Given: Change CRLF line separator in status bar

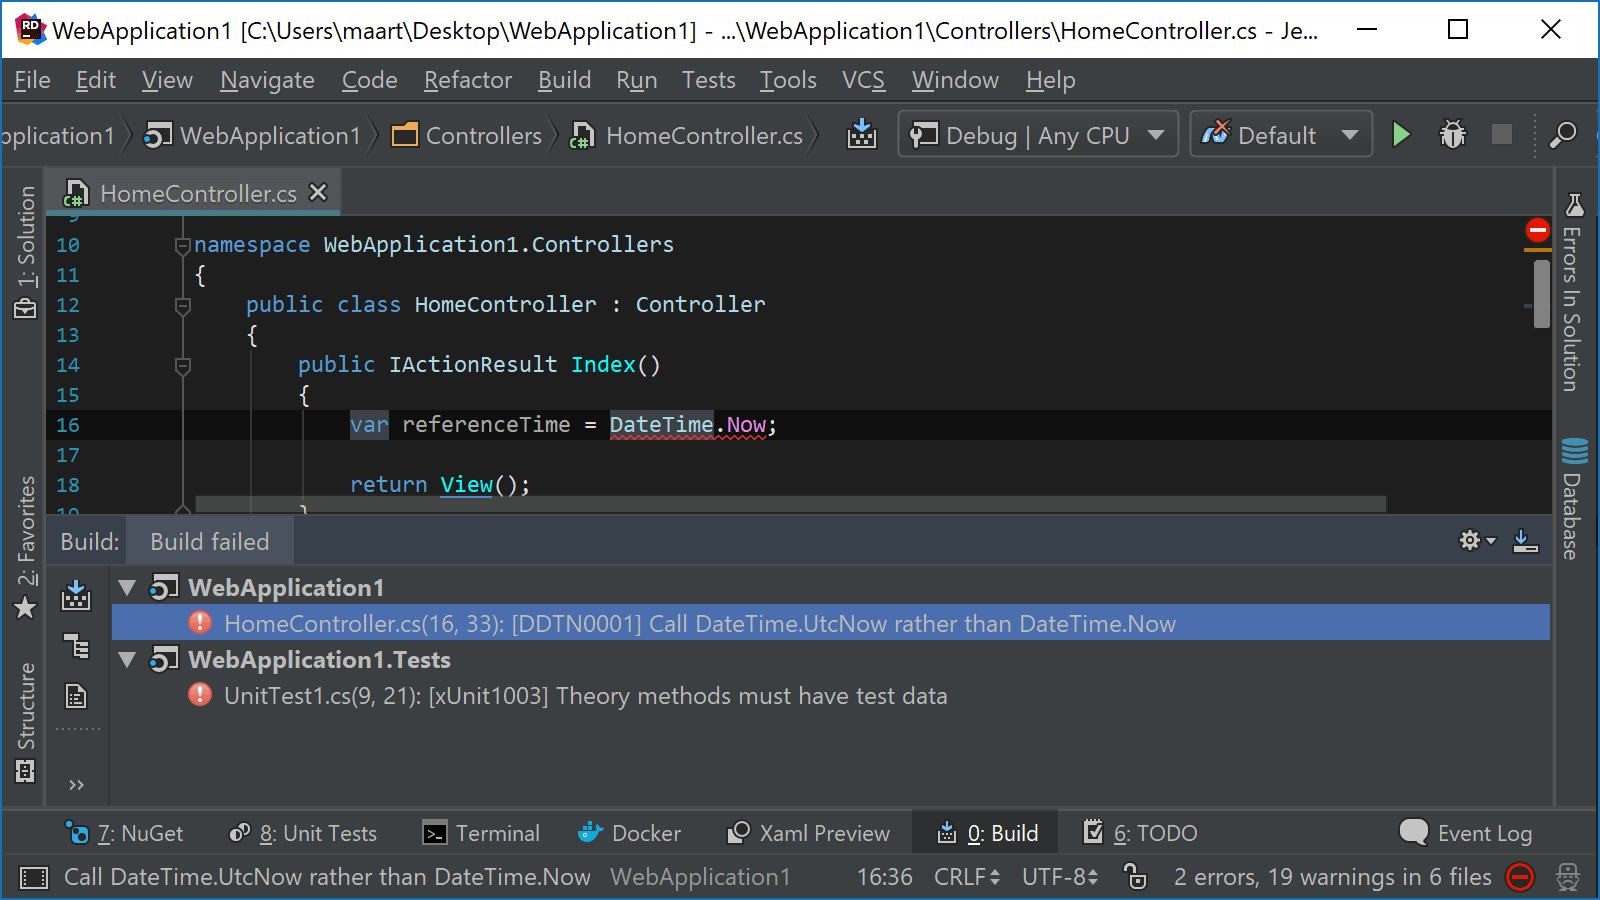Looking at the screenshot, I should pyautogui.click(x=966, y=877).
